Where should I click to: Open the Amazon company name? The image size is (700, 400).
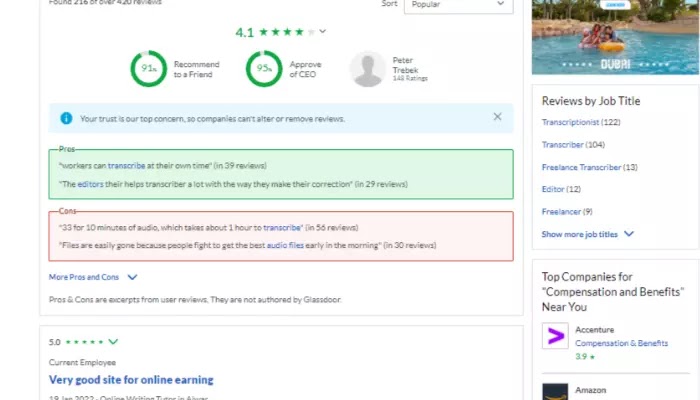point(590,390)
